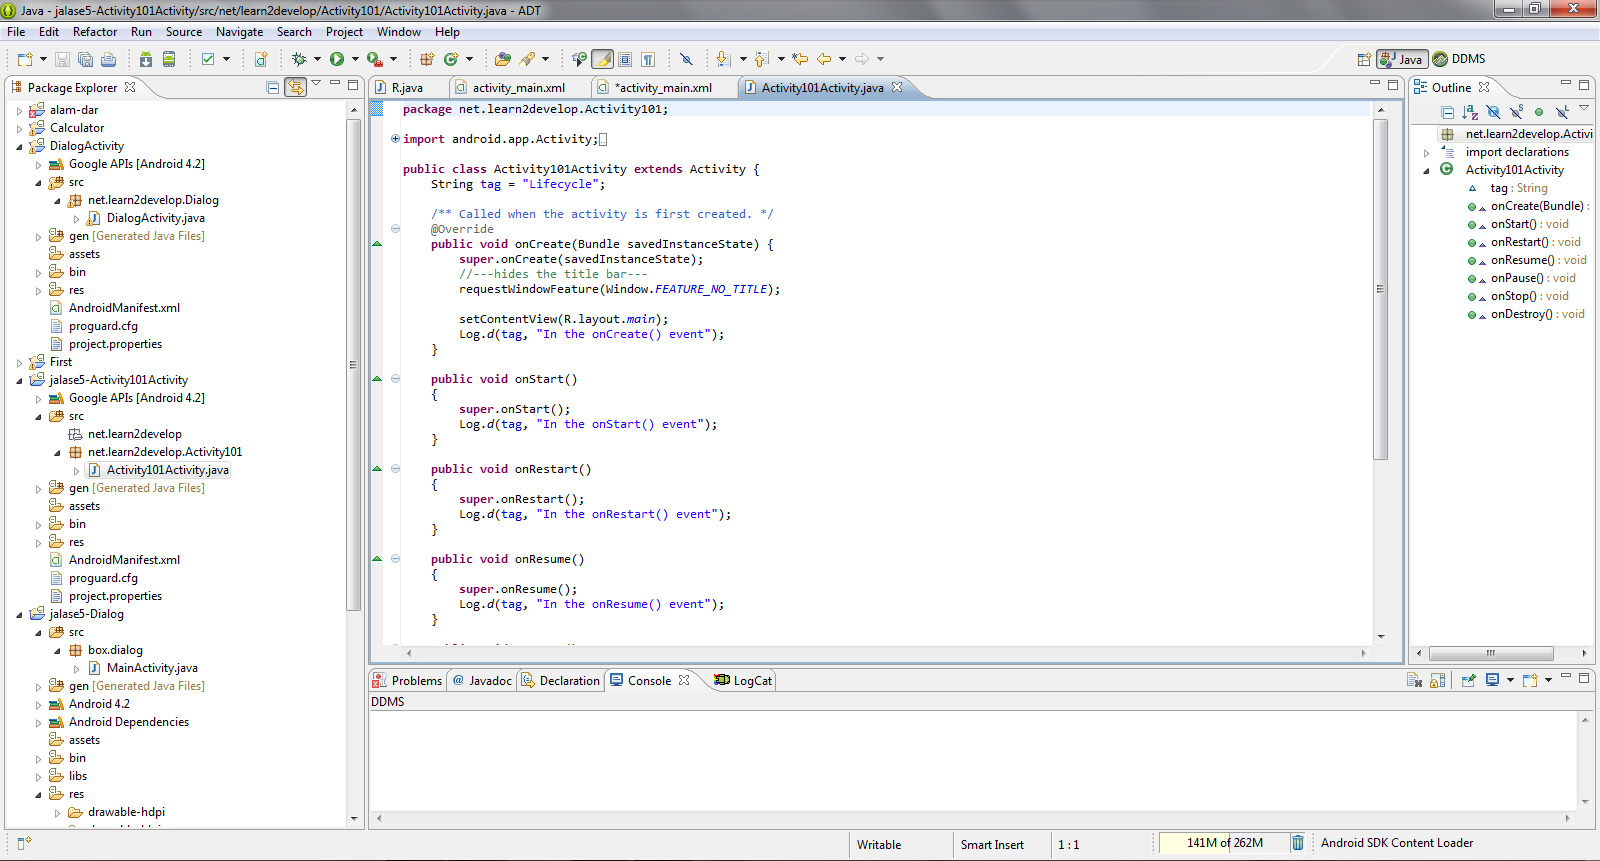This screenshot has height=861, width=1600.
Task: Click the Debug bug icon
Action: point(298,60)
